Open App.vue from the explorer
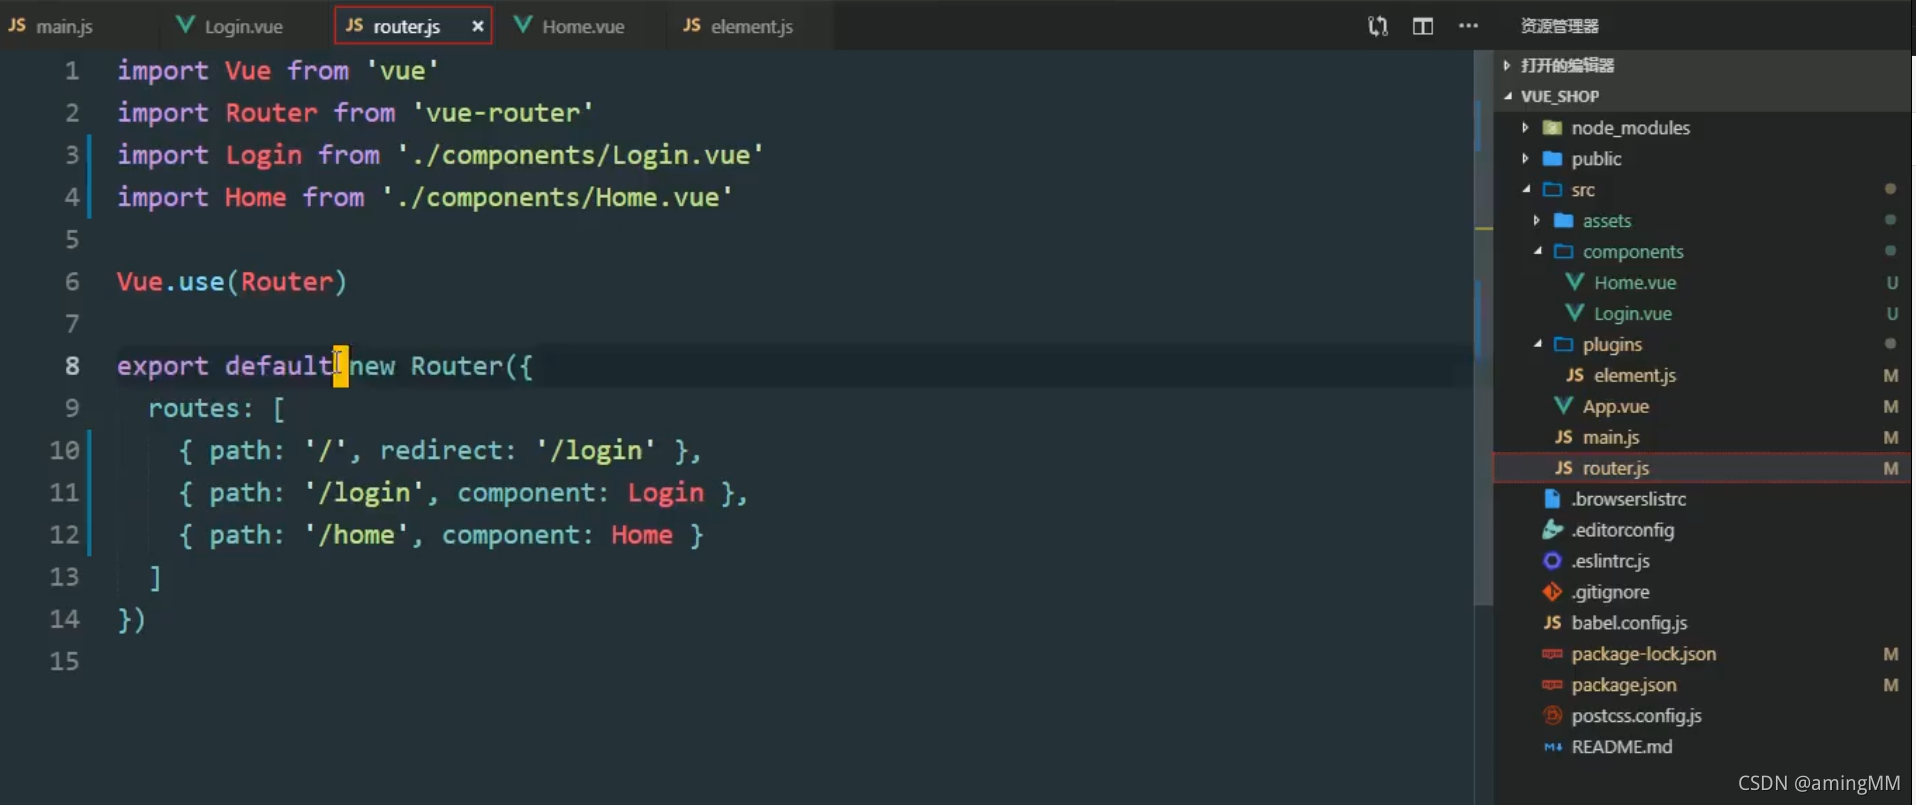The image size is (1916, 805). coord(1615,406)
